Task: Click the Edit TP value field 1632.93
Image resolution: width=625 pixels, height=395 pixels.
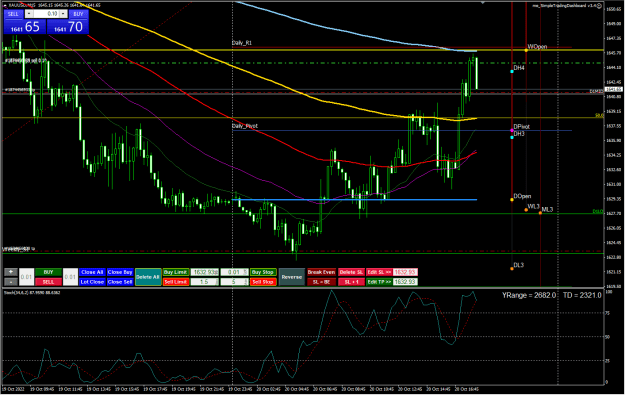Action: (405, 282)
